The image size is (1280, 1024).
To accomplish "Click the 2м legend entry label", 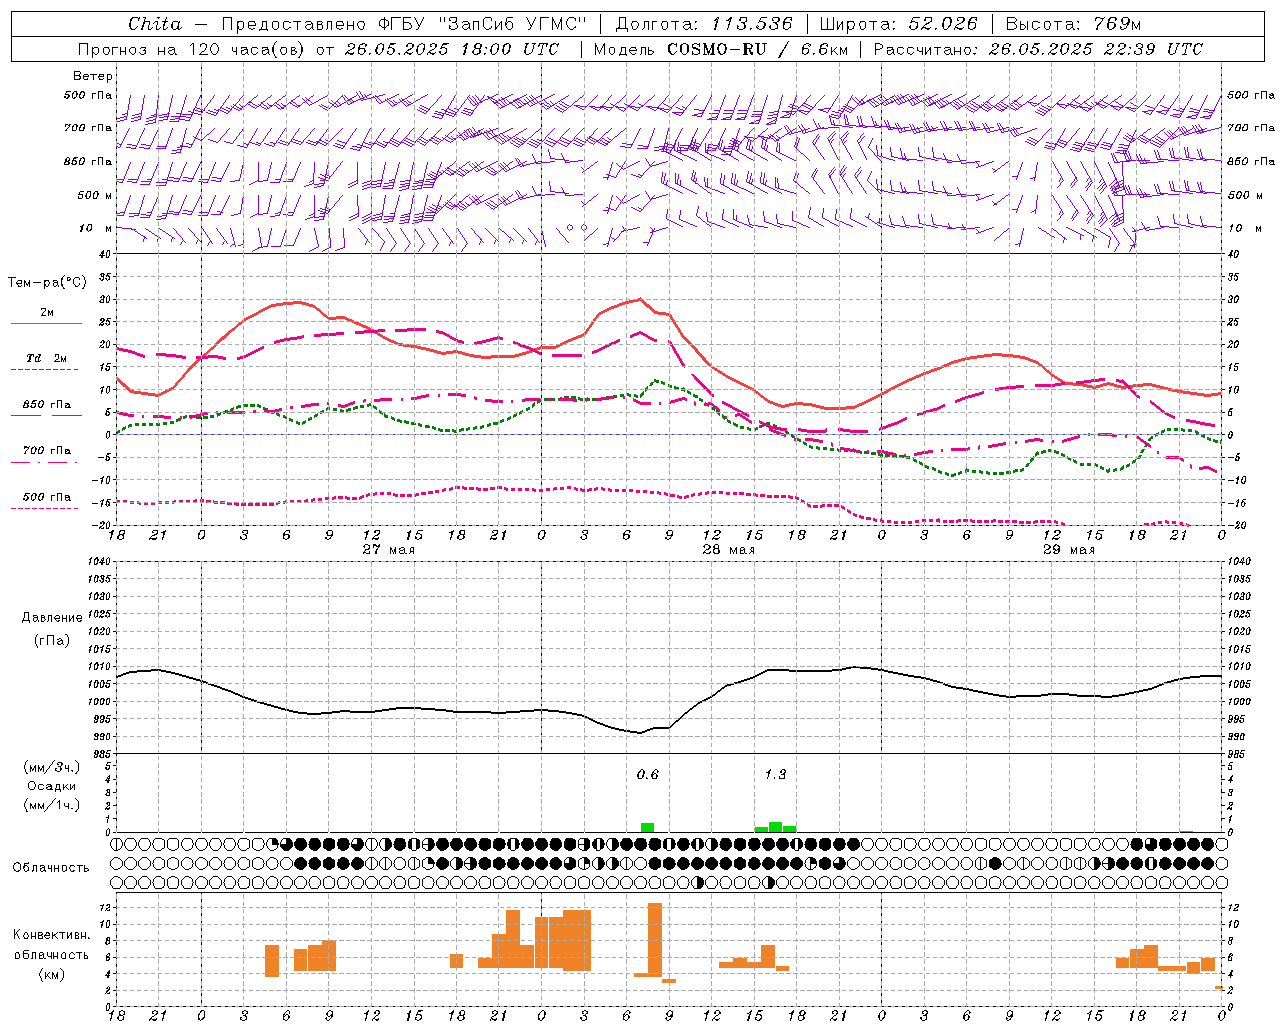I will click(x=47, y=313).
